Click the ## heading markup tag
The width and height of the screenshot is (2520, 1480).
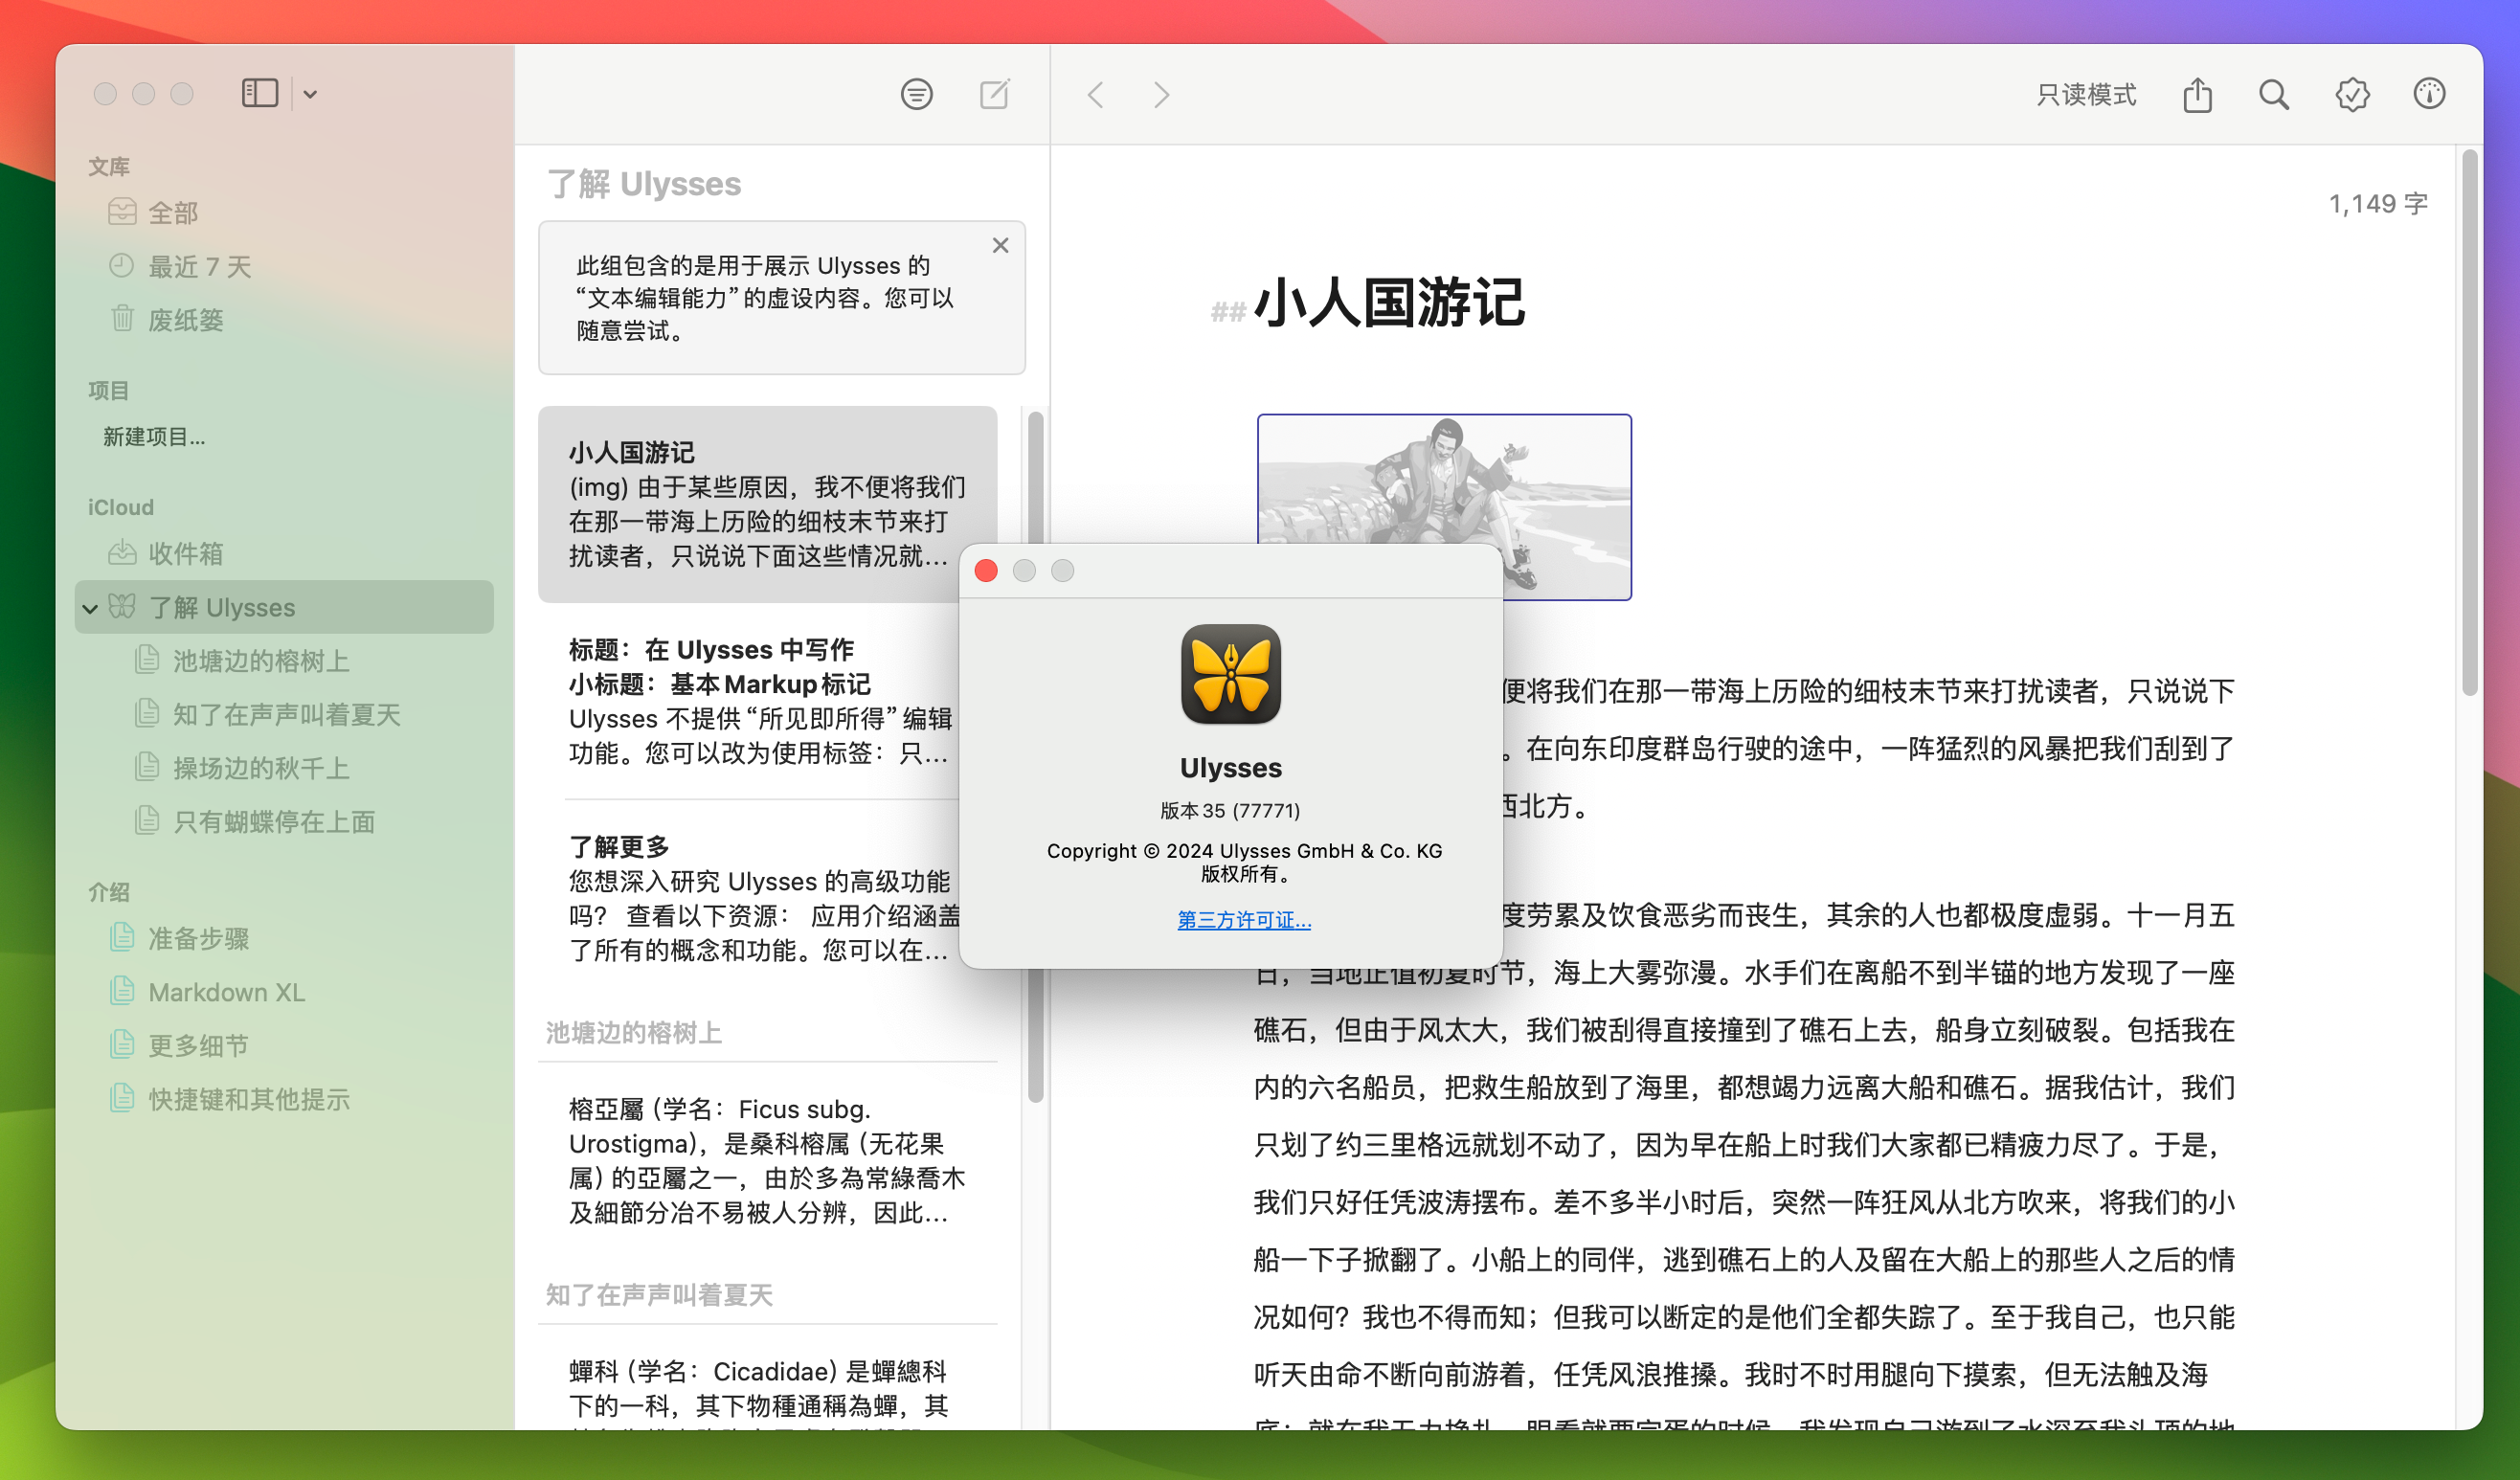coord(1227,312)
